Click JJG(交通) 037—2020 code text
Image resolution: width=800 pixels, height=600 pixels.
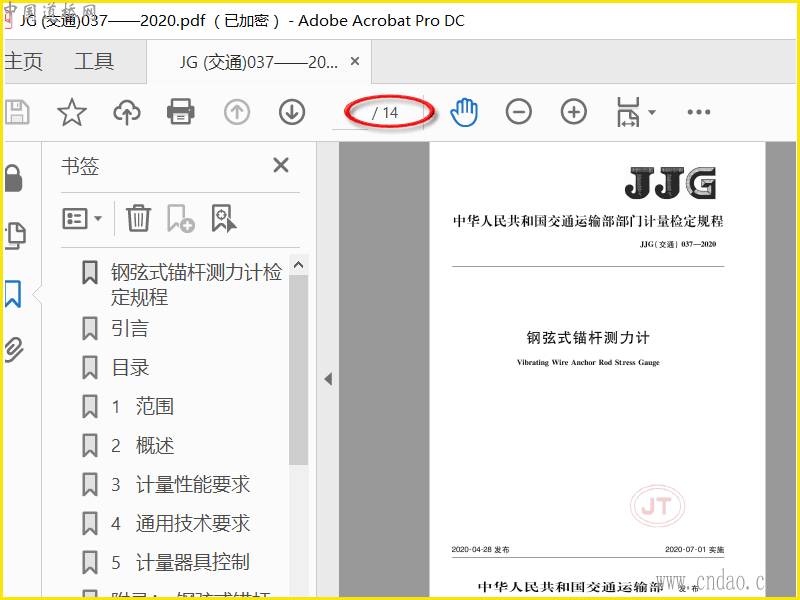coord(678,244)
